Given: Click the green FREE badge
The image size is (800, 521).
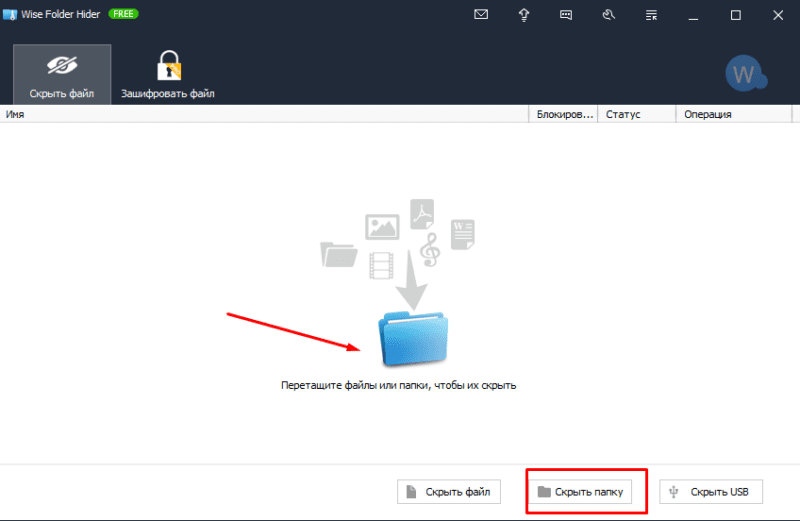Looking at the screenshot, I should tap(123, 14).
